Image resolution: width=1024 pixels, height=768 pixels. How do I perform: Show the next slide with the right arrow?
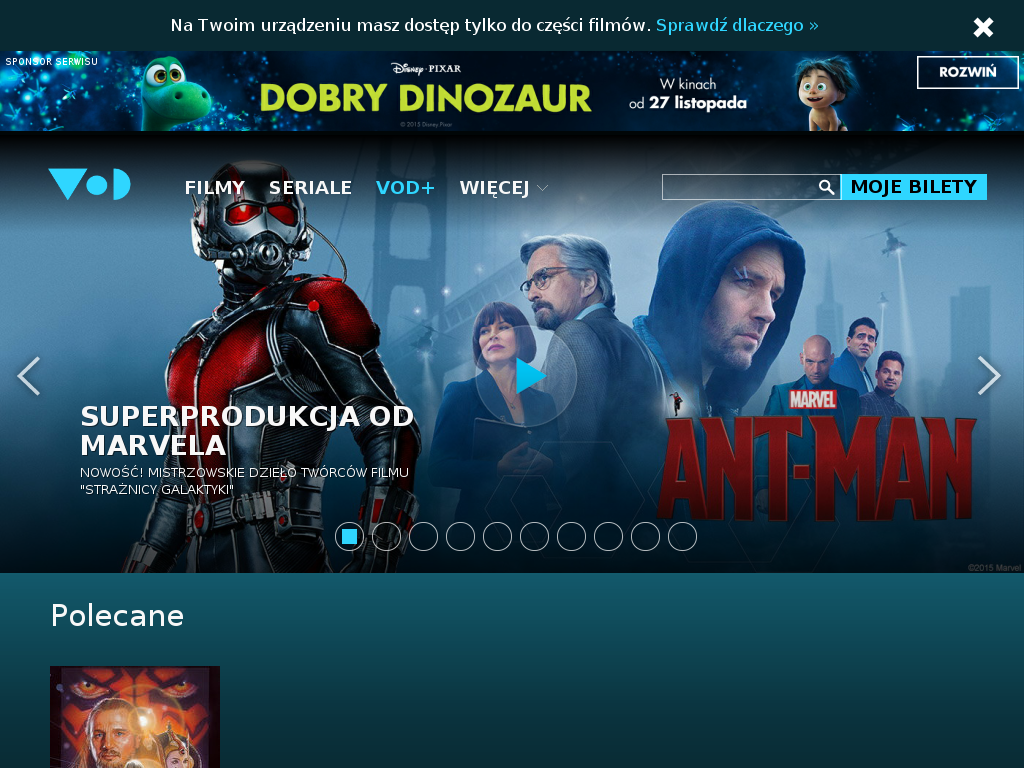(989, 376)
